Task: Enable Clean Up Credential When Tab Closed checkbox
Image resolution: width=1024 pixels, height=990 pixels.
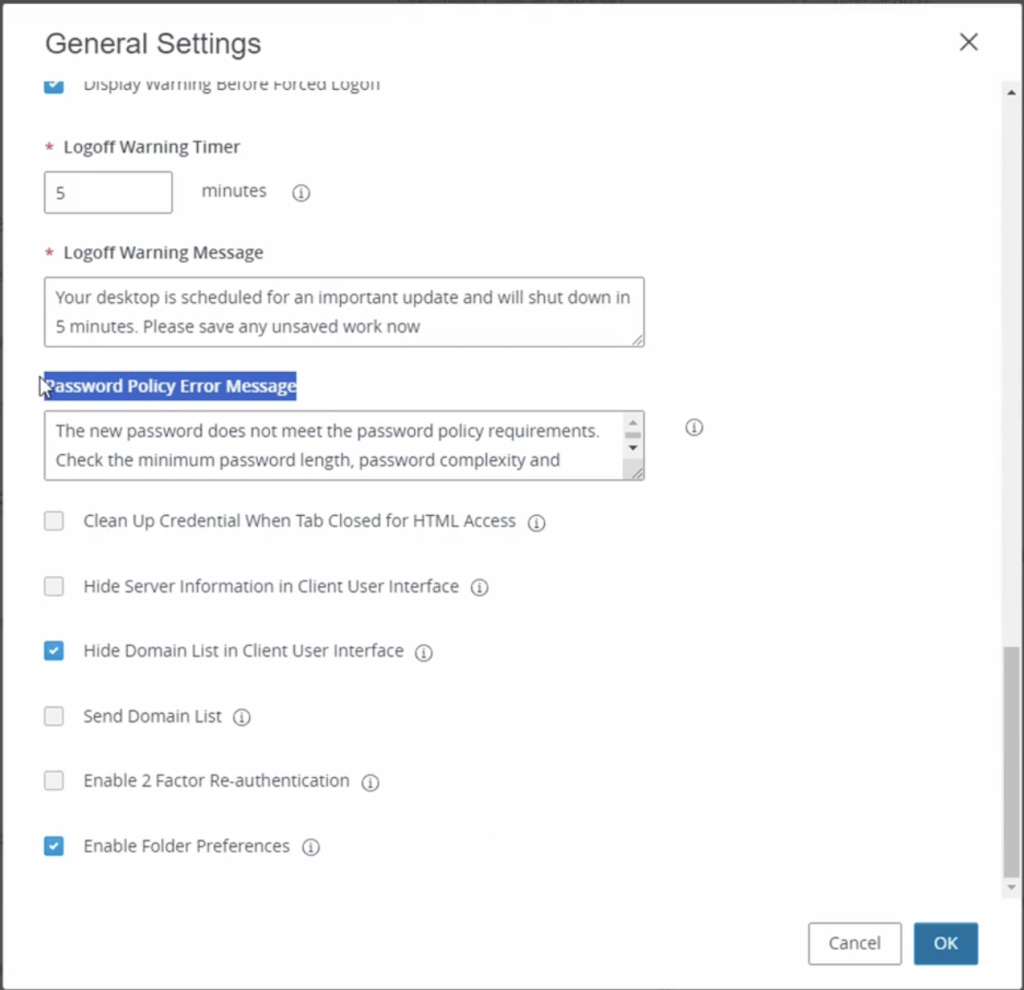Action: click(x=54, y=521)
